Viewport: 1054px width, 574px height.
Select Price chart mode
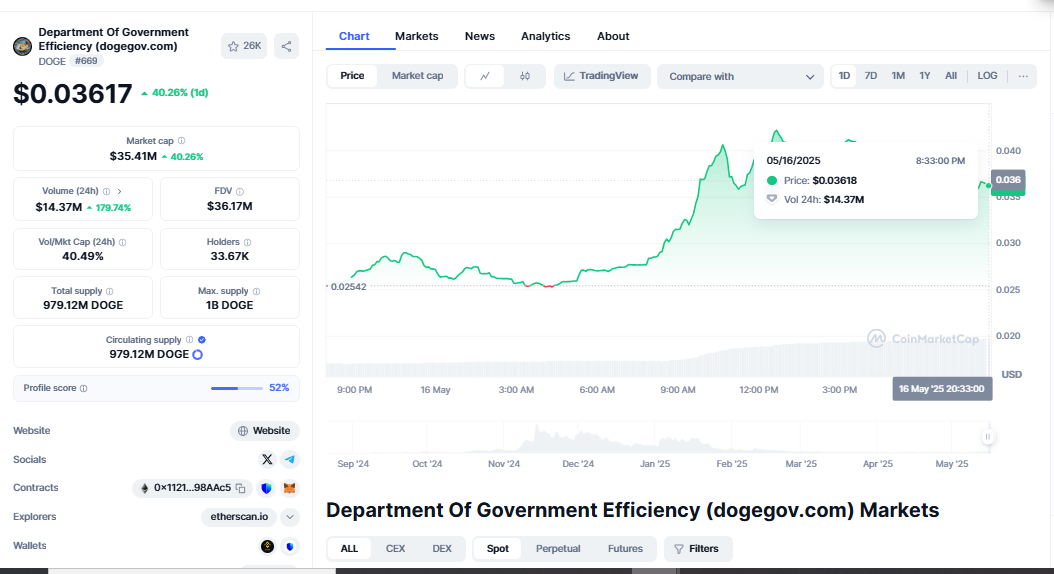[x=352, y=76]
